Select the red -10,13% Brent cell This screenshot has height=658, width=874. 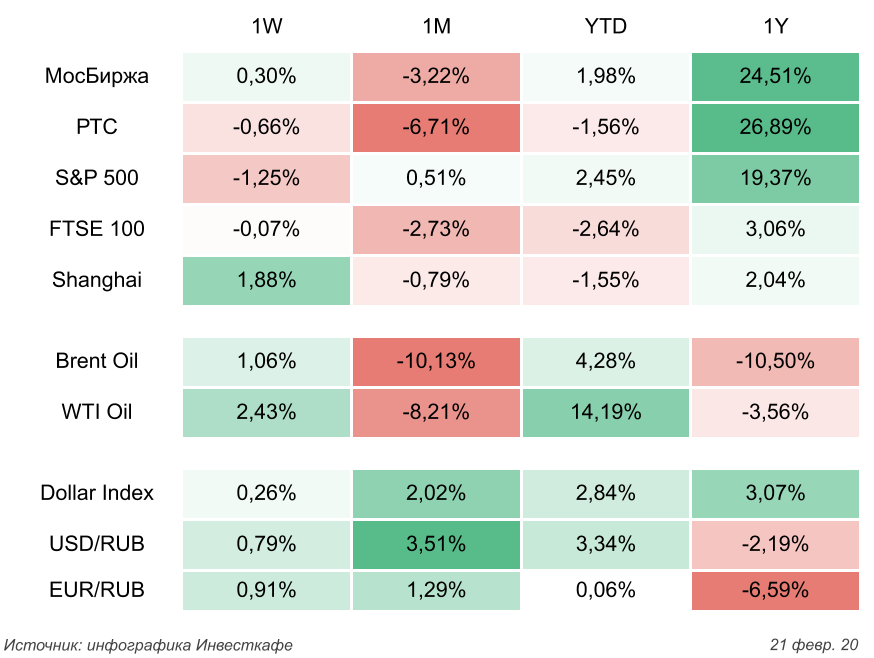437,361
